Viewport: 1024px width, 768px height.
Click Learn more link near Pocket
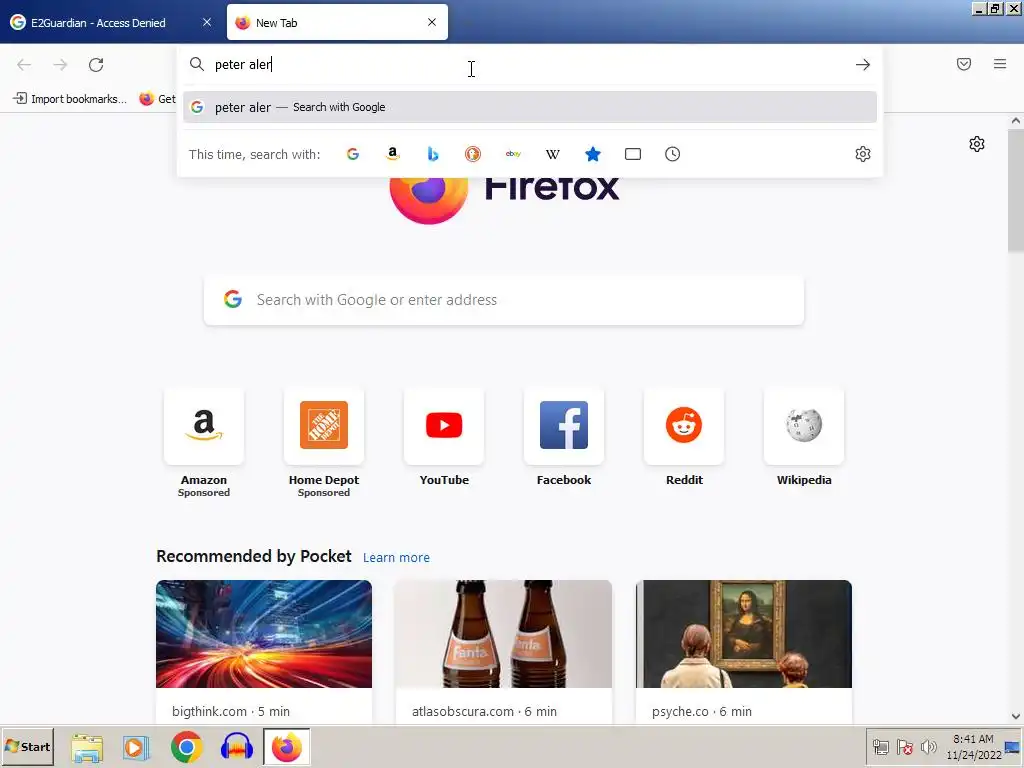[396, 558]
